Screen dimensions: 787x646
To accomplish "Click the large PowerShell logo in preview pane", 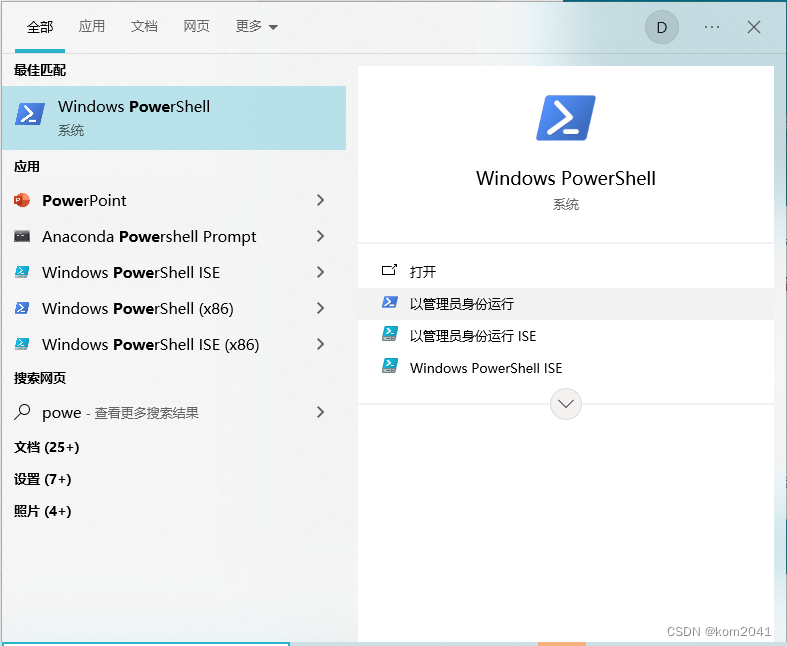I will (x=566, y=118).
